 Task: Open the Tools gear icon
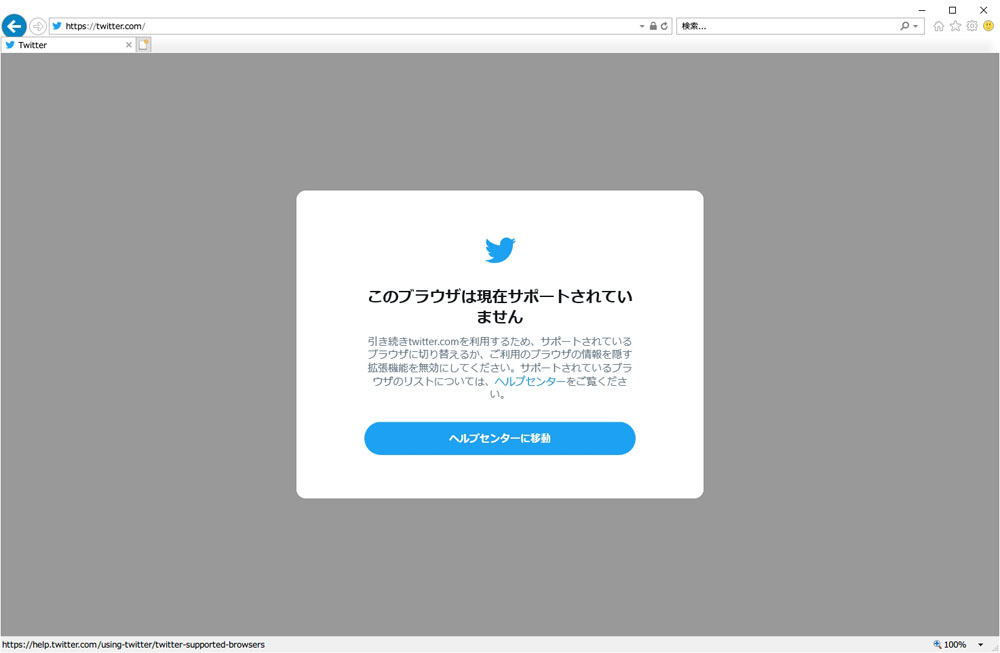tap(972, 26)
